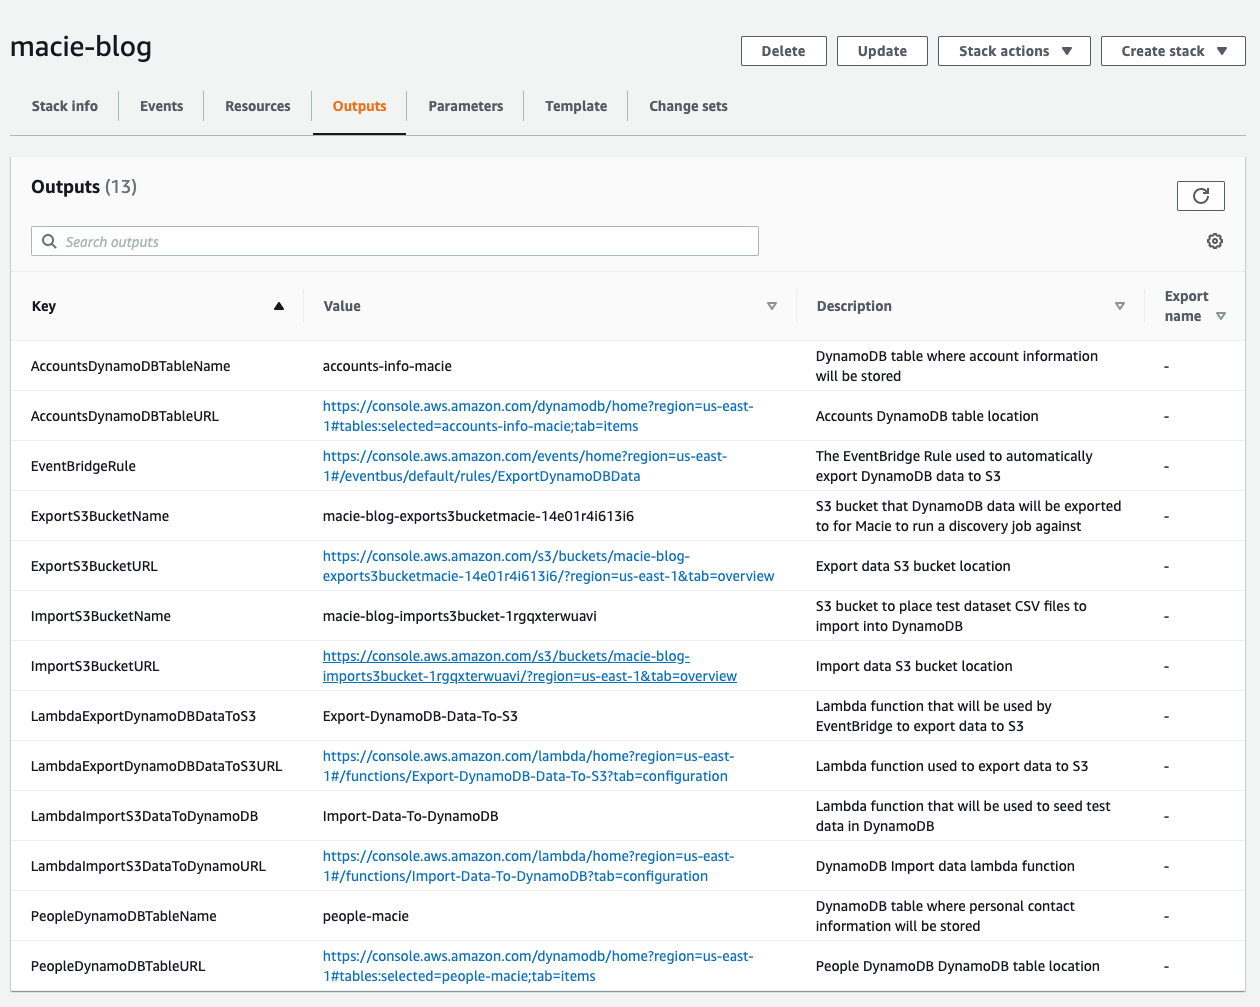Click the ExportS3BucketName key
Screen dimensions: 1260x1007
point(100,516)
